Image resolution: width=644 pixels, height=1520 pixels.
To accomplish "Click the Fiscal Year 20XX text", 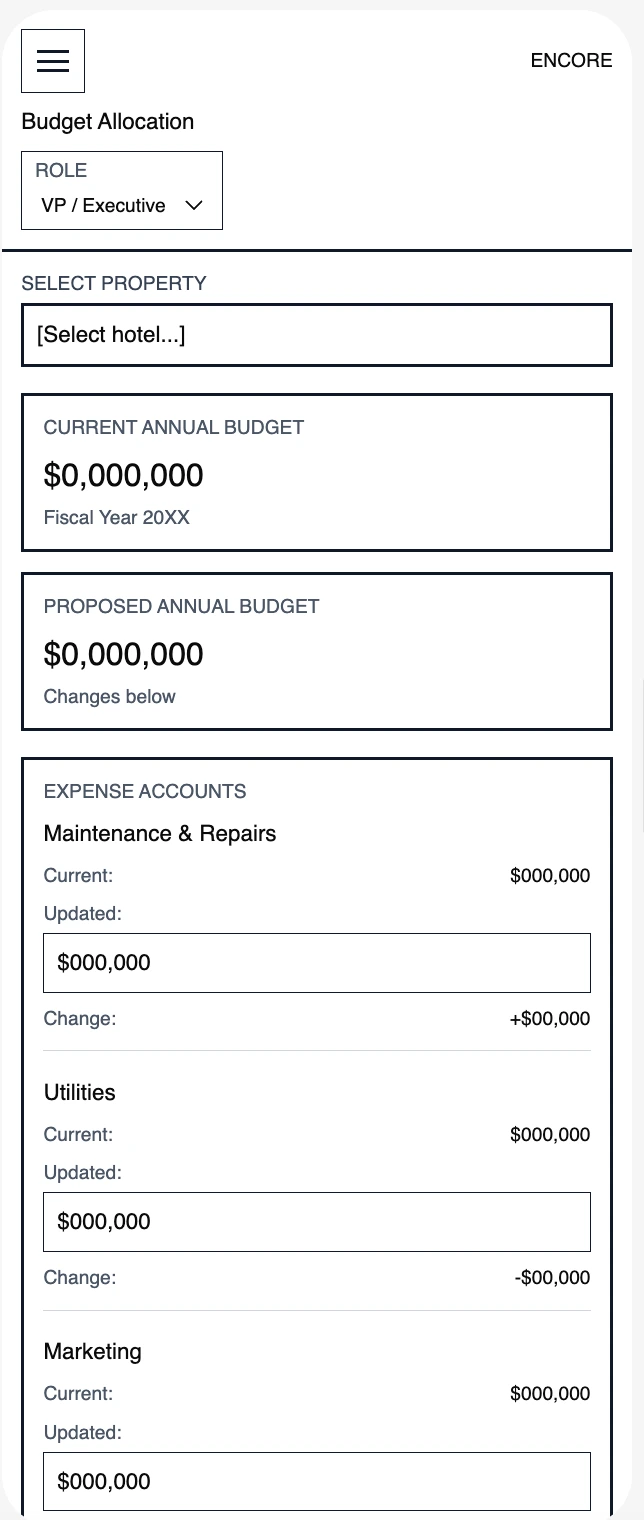I will [x=116, y=517].
